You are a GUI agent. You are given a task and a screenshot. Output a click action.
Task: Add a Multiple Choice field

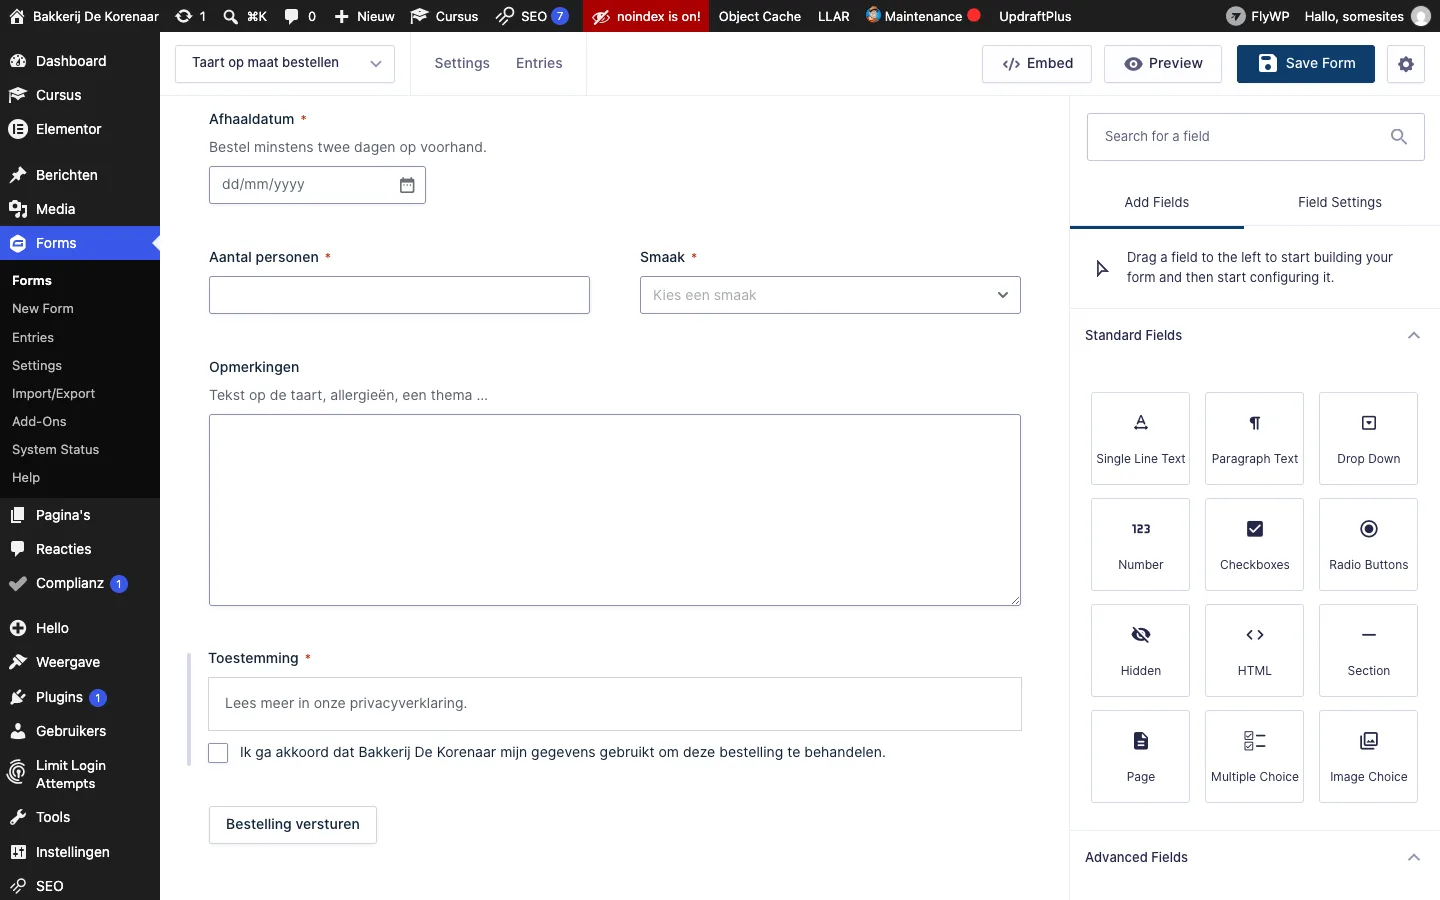point(1254,757)
